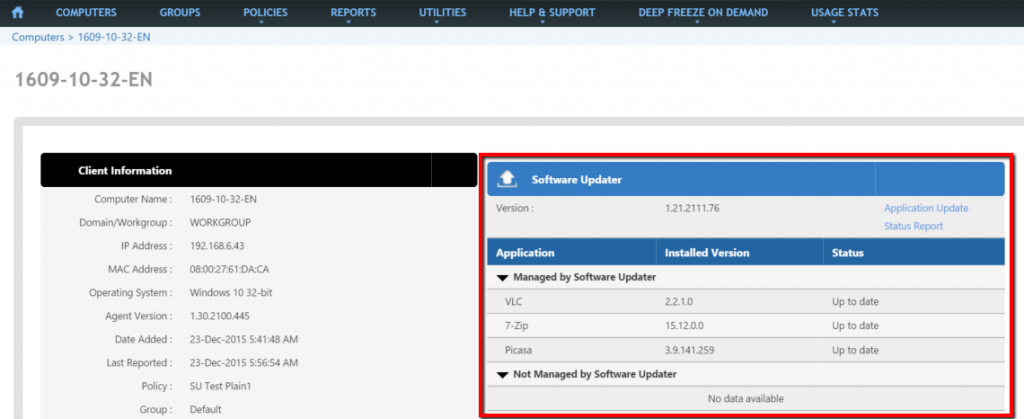
Task: Click the Computers breadcrumb link
Action: point(39,37)
